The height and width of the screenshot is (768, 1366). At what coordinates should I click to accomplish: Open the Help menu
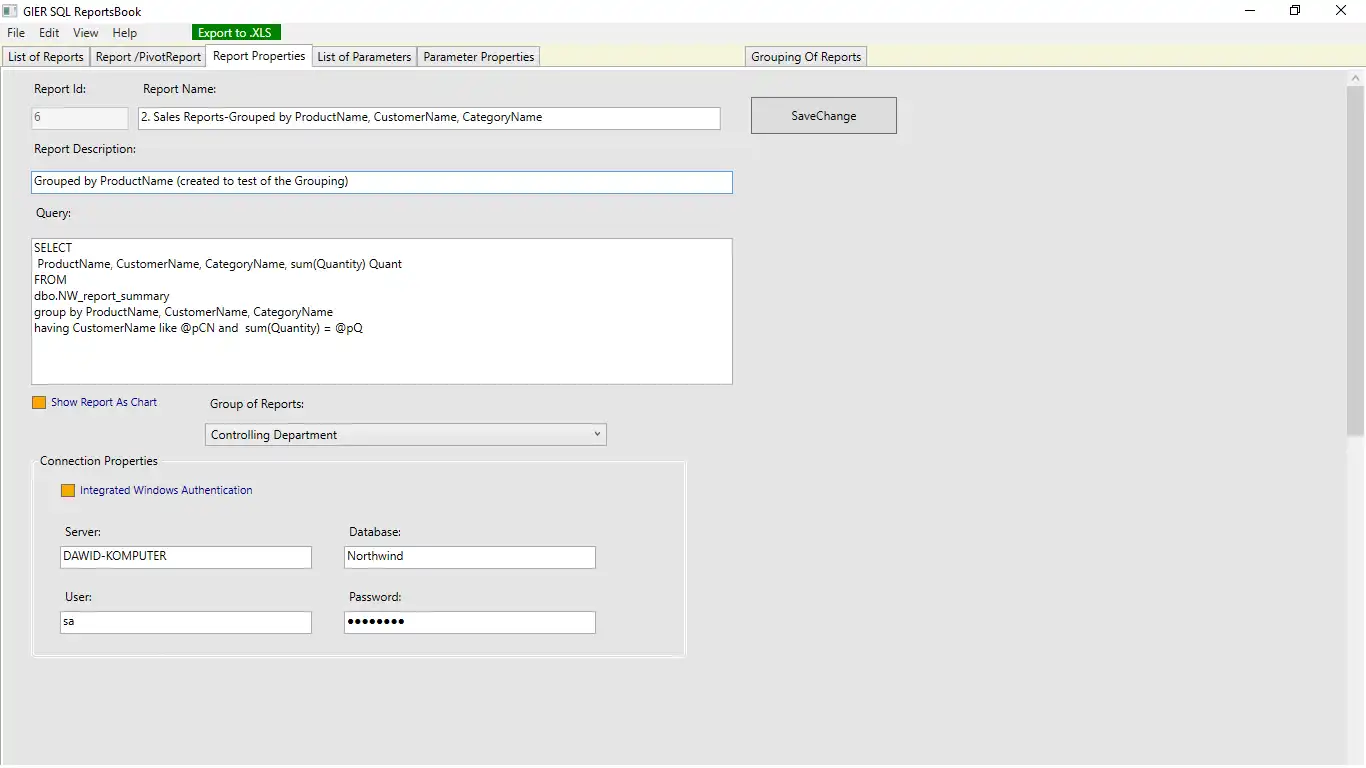pos(125,33)
